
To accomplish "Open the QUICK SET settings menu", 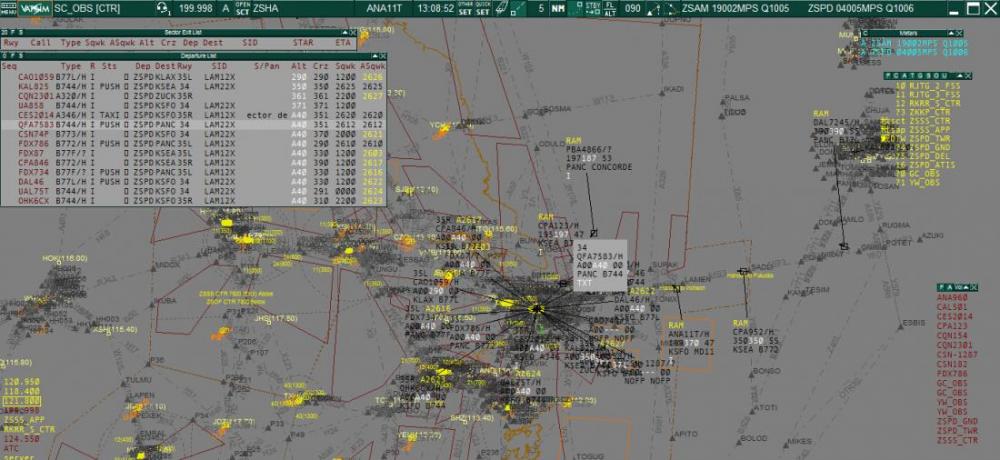I will [x=483, y=8].
